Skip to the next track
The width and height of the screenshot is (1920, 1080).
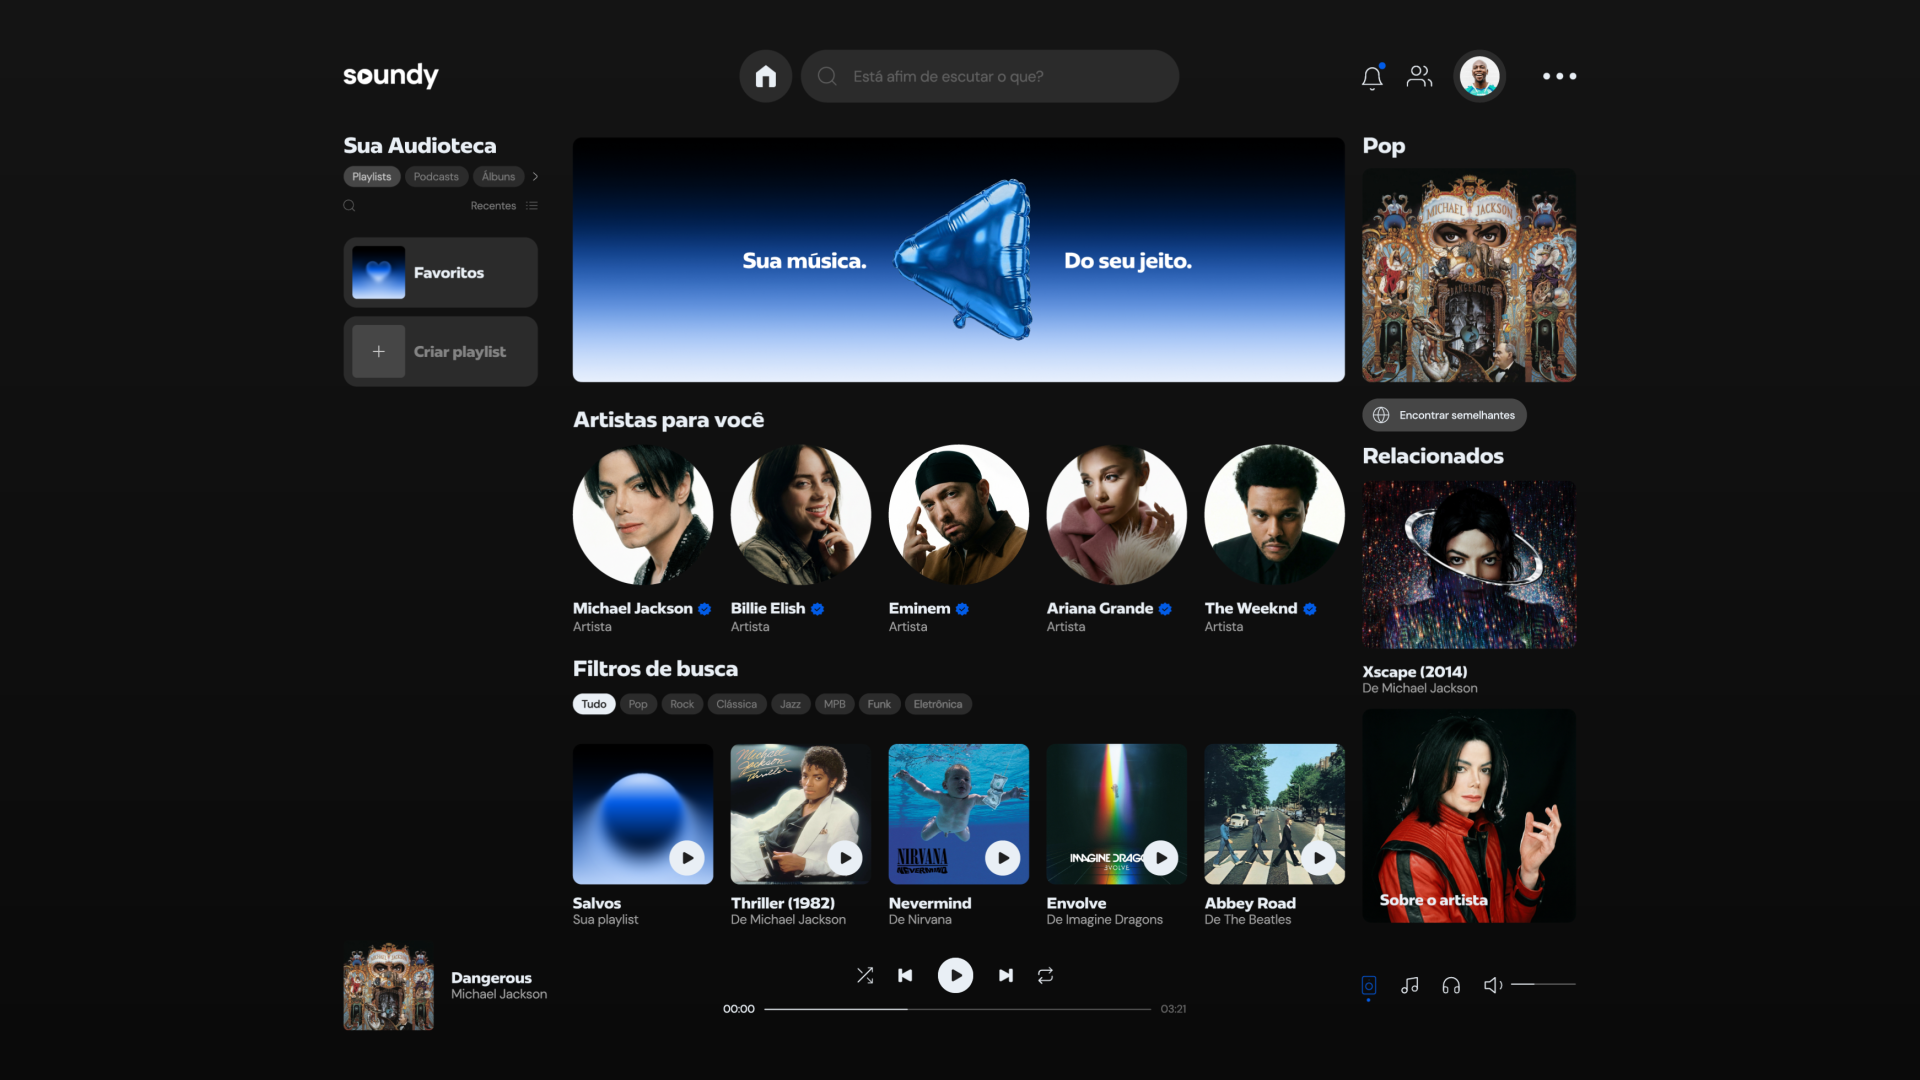click(1005, 975)
